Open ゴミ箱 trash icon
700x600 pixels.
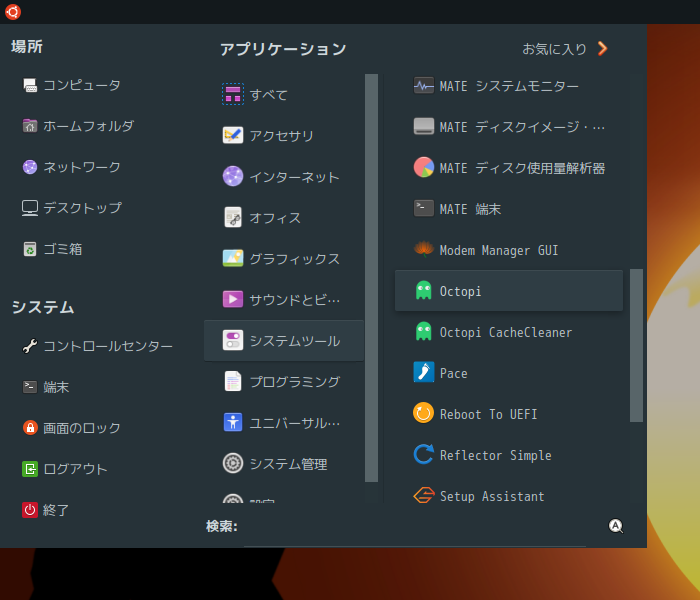[x=30, y=249]
